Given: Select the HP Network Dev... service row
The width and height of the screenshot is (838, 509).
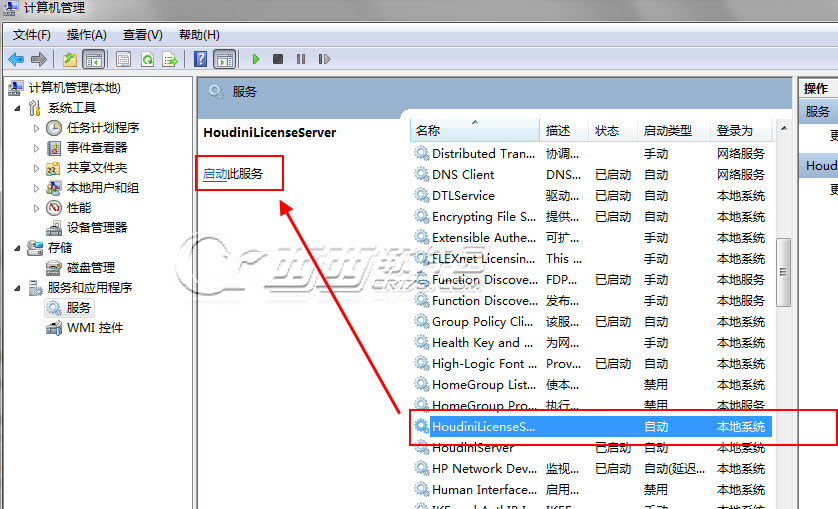Looking at the screenshot, I should 592,469.
